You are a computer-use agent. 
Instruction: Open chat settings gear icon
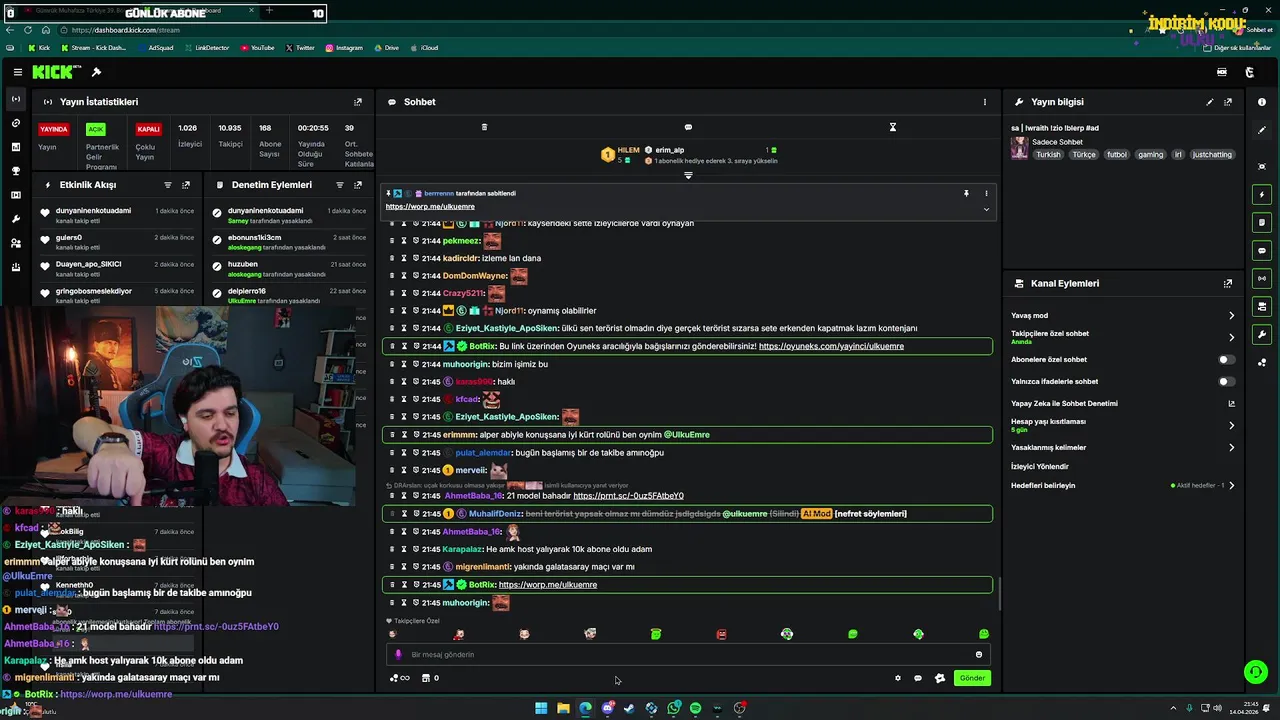click(x=897, y=678)
